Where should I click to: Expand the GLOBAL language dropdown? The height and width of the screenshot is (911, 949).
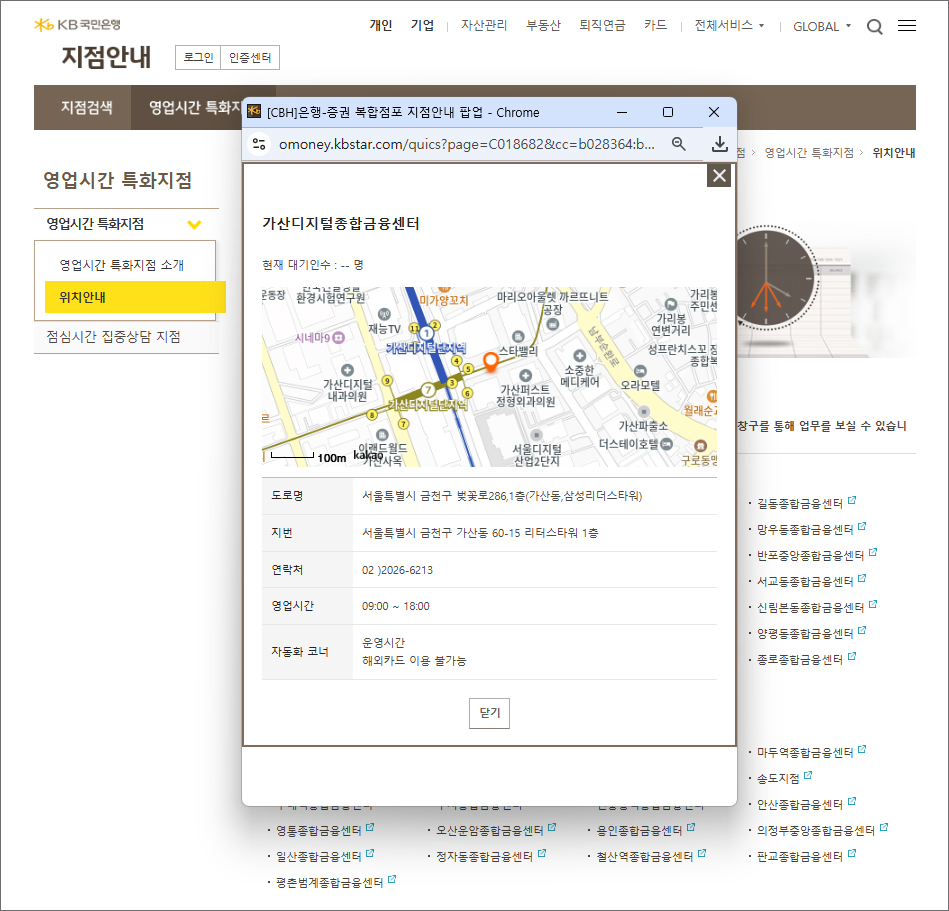point(822,26)
